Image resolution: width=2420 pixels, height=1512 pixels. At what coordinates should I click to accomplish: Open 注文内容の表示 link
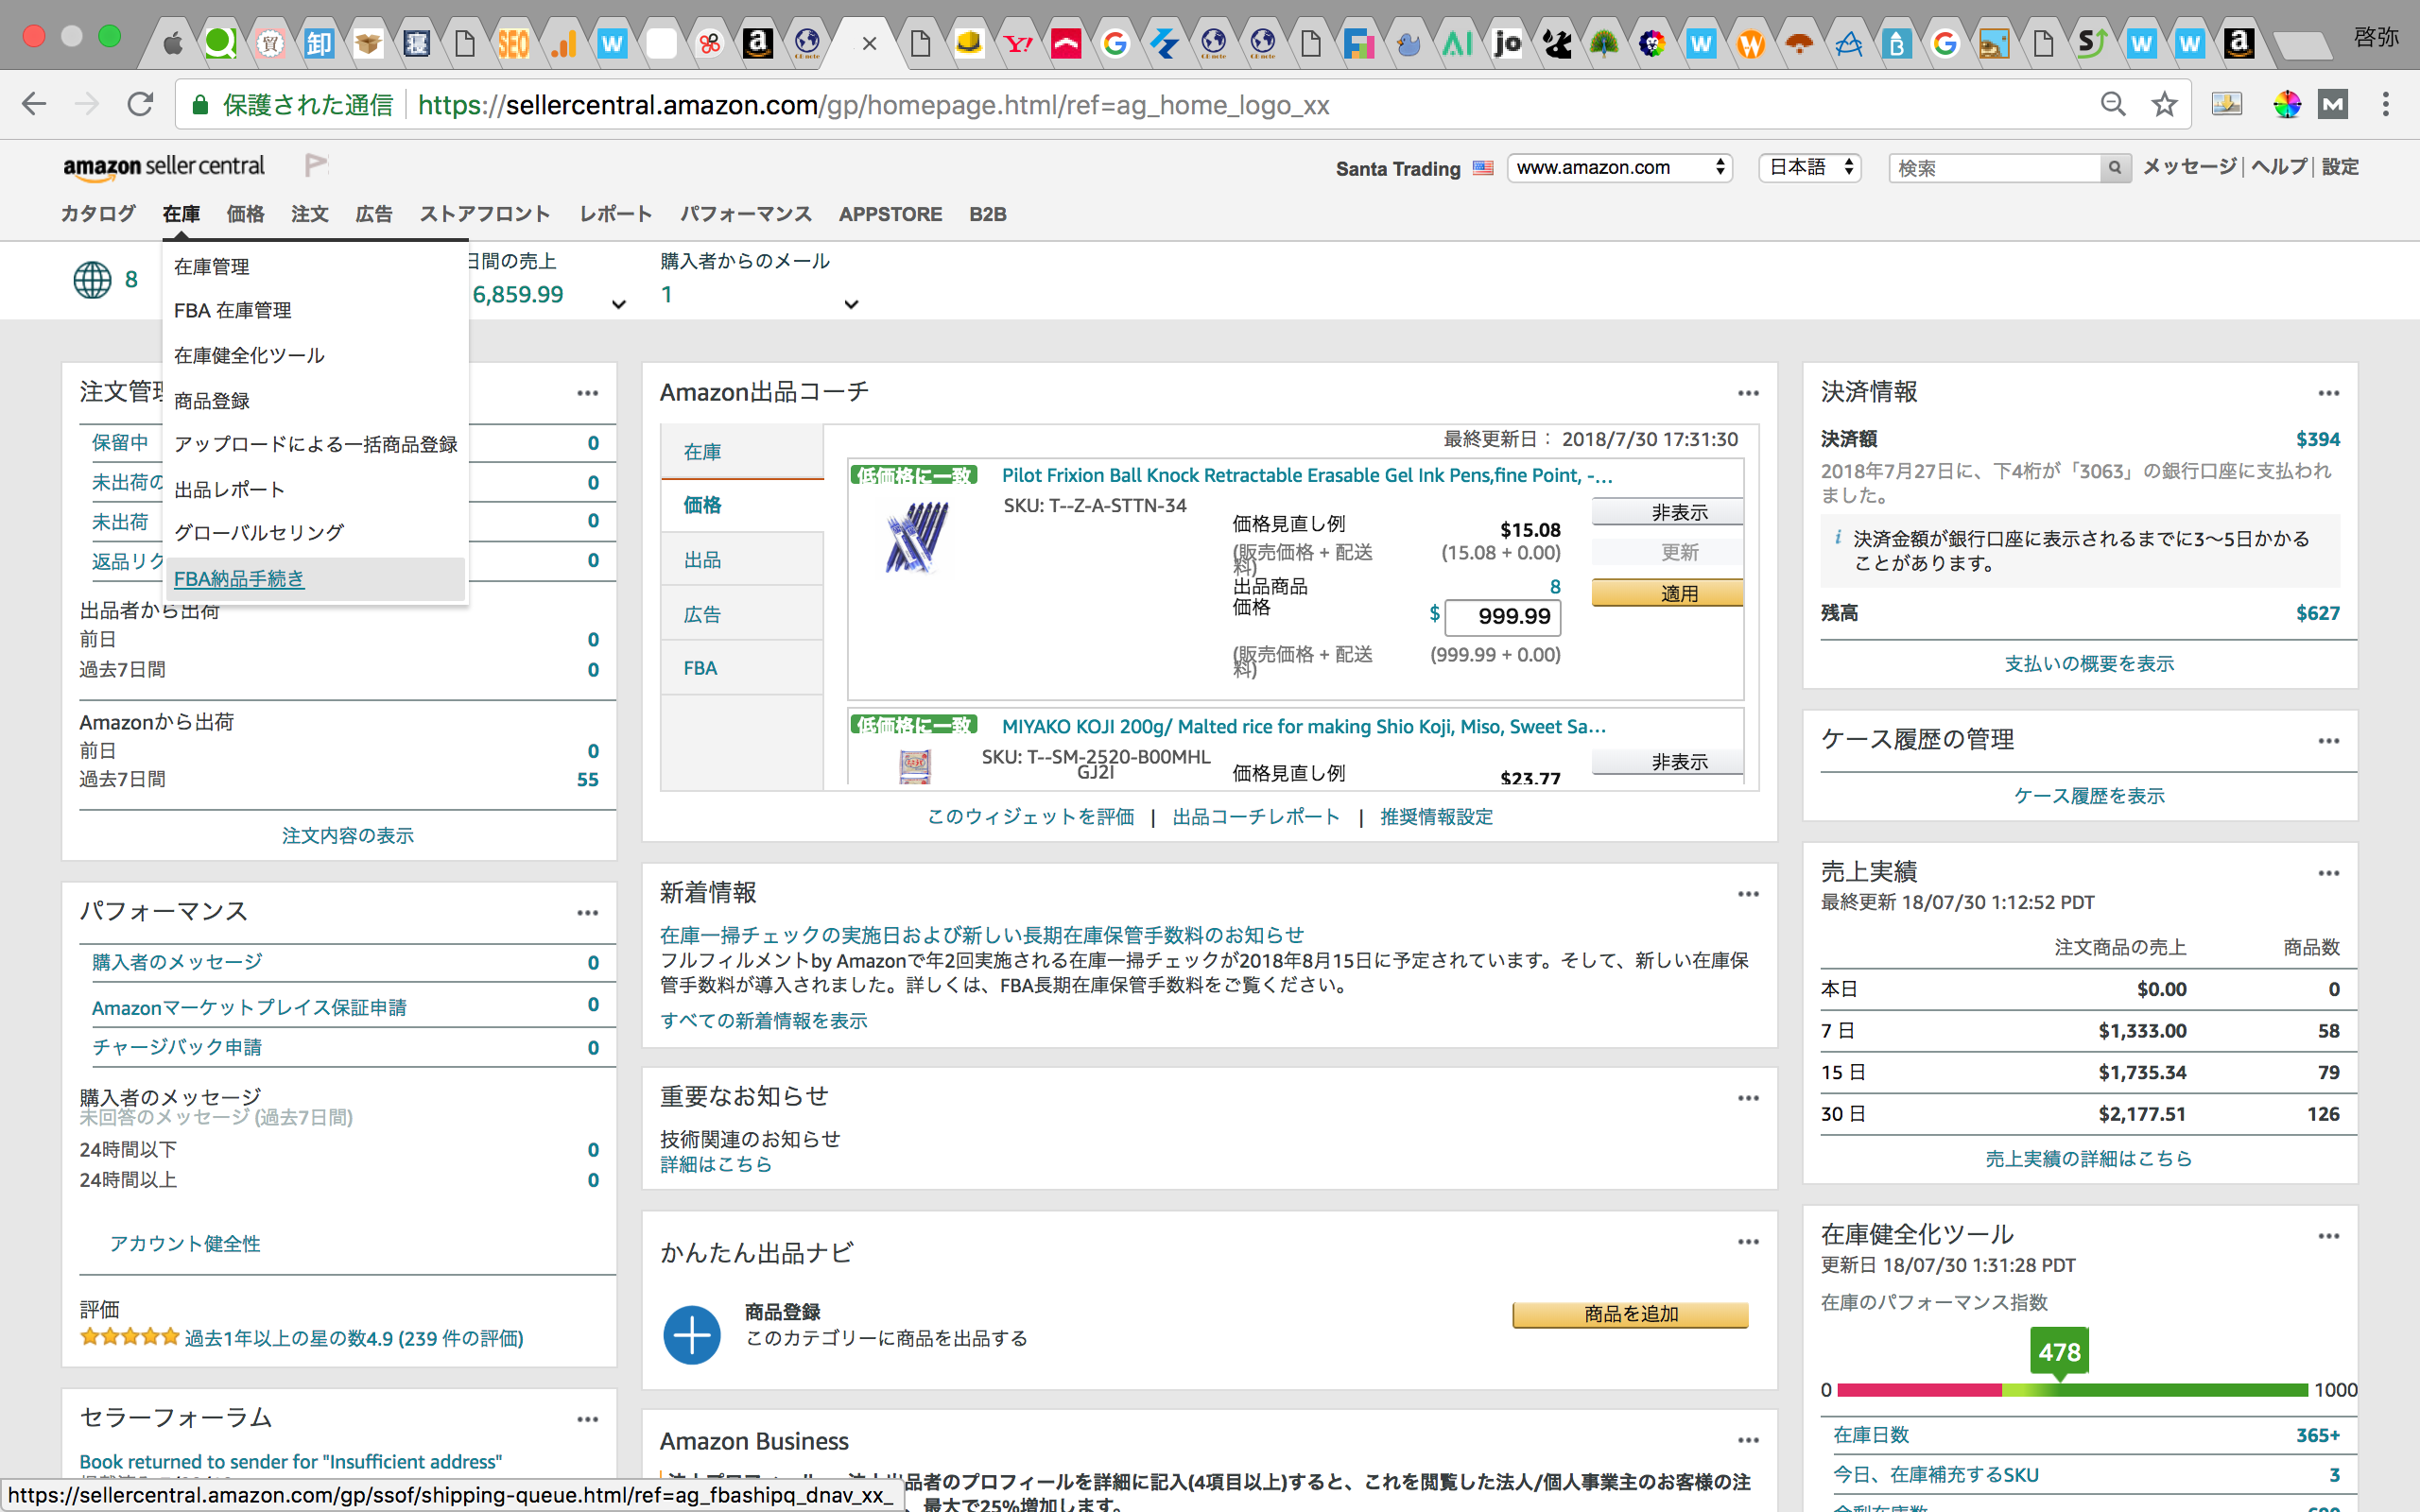(348, 836)
